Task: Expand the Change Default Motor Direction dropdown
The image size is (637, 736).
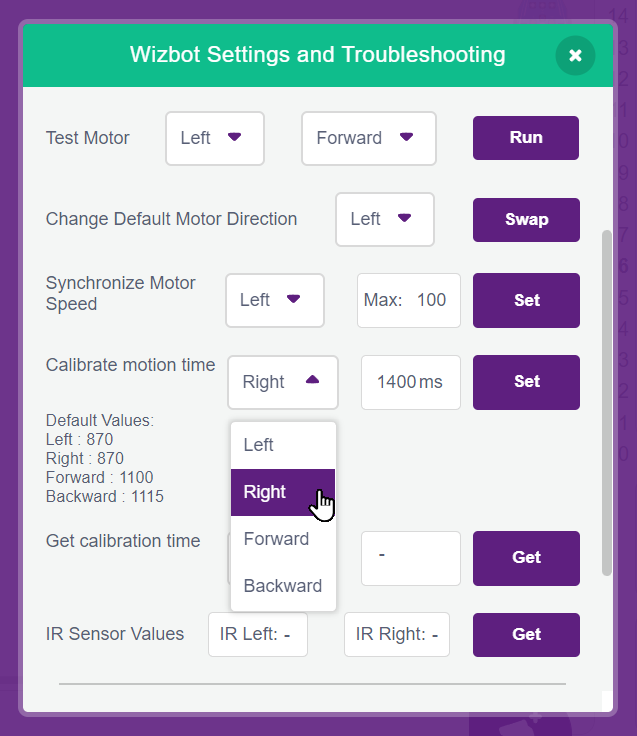Action: point(384,219)
